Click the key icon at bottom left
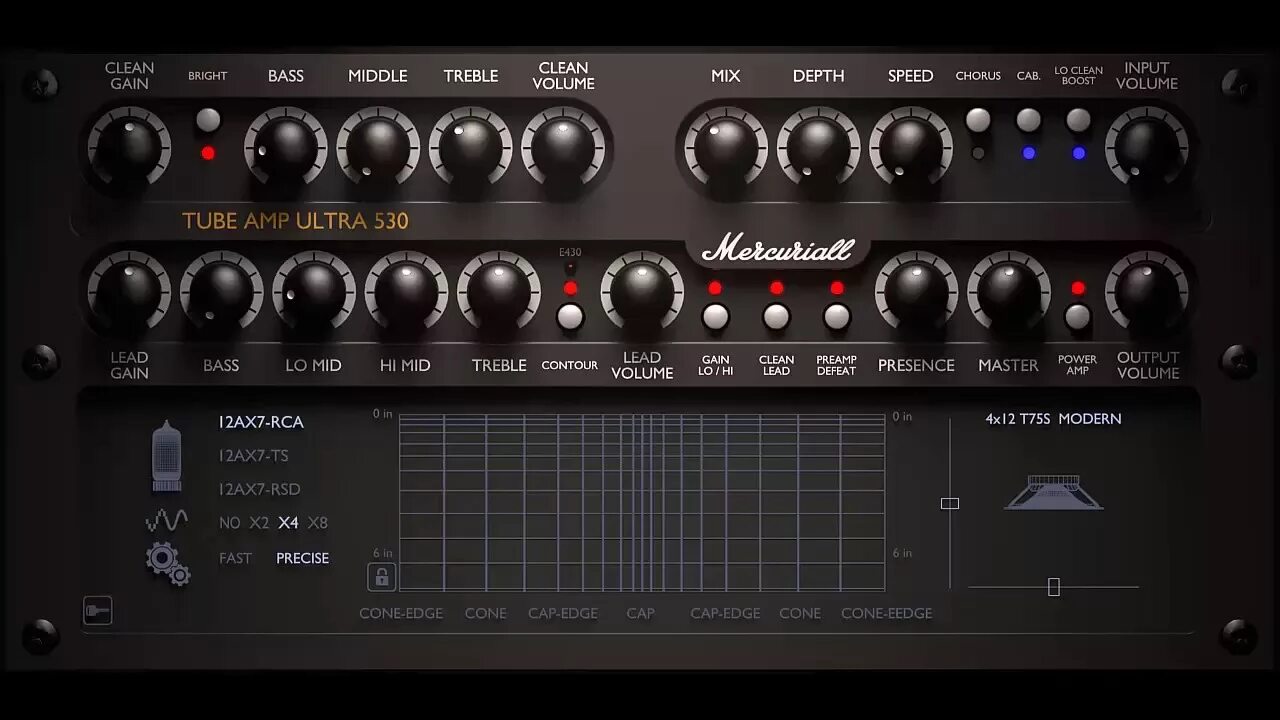 coord(97,610)
